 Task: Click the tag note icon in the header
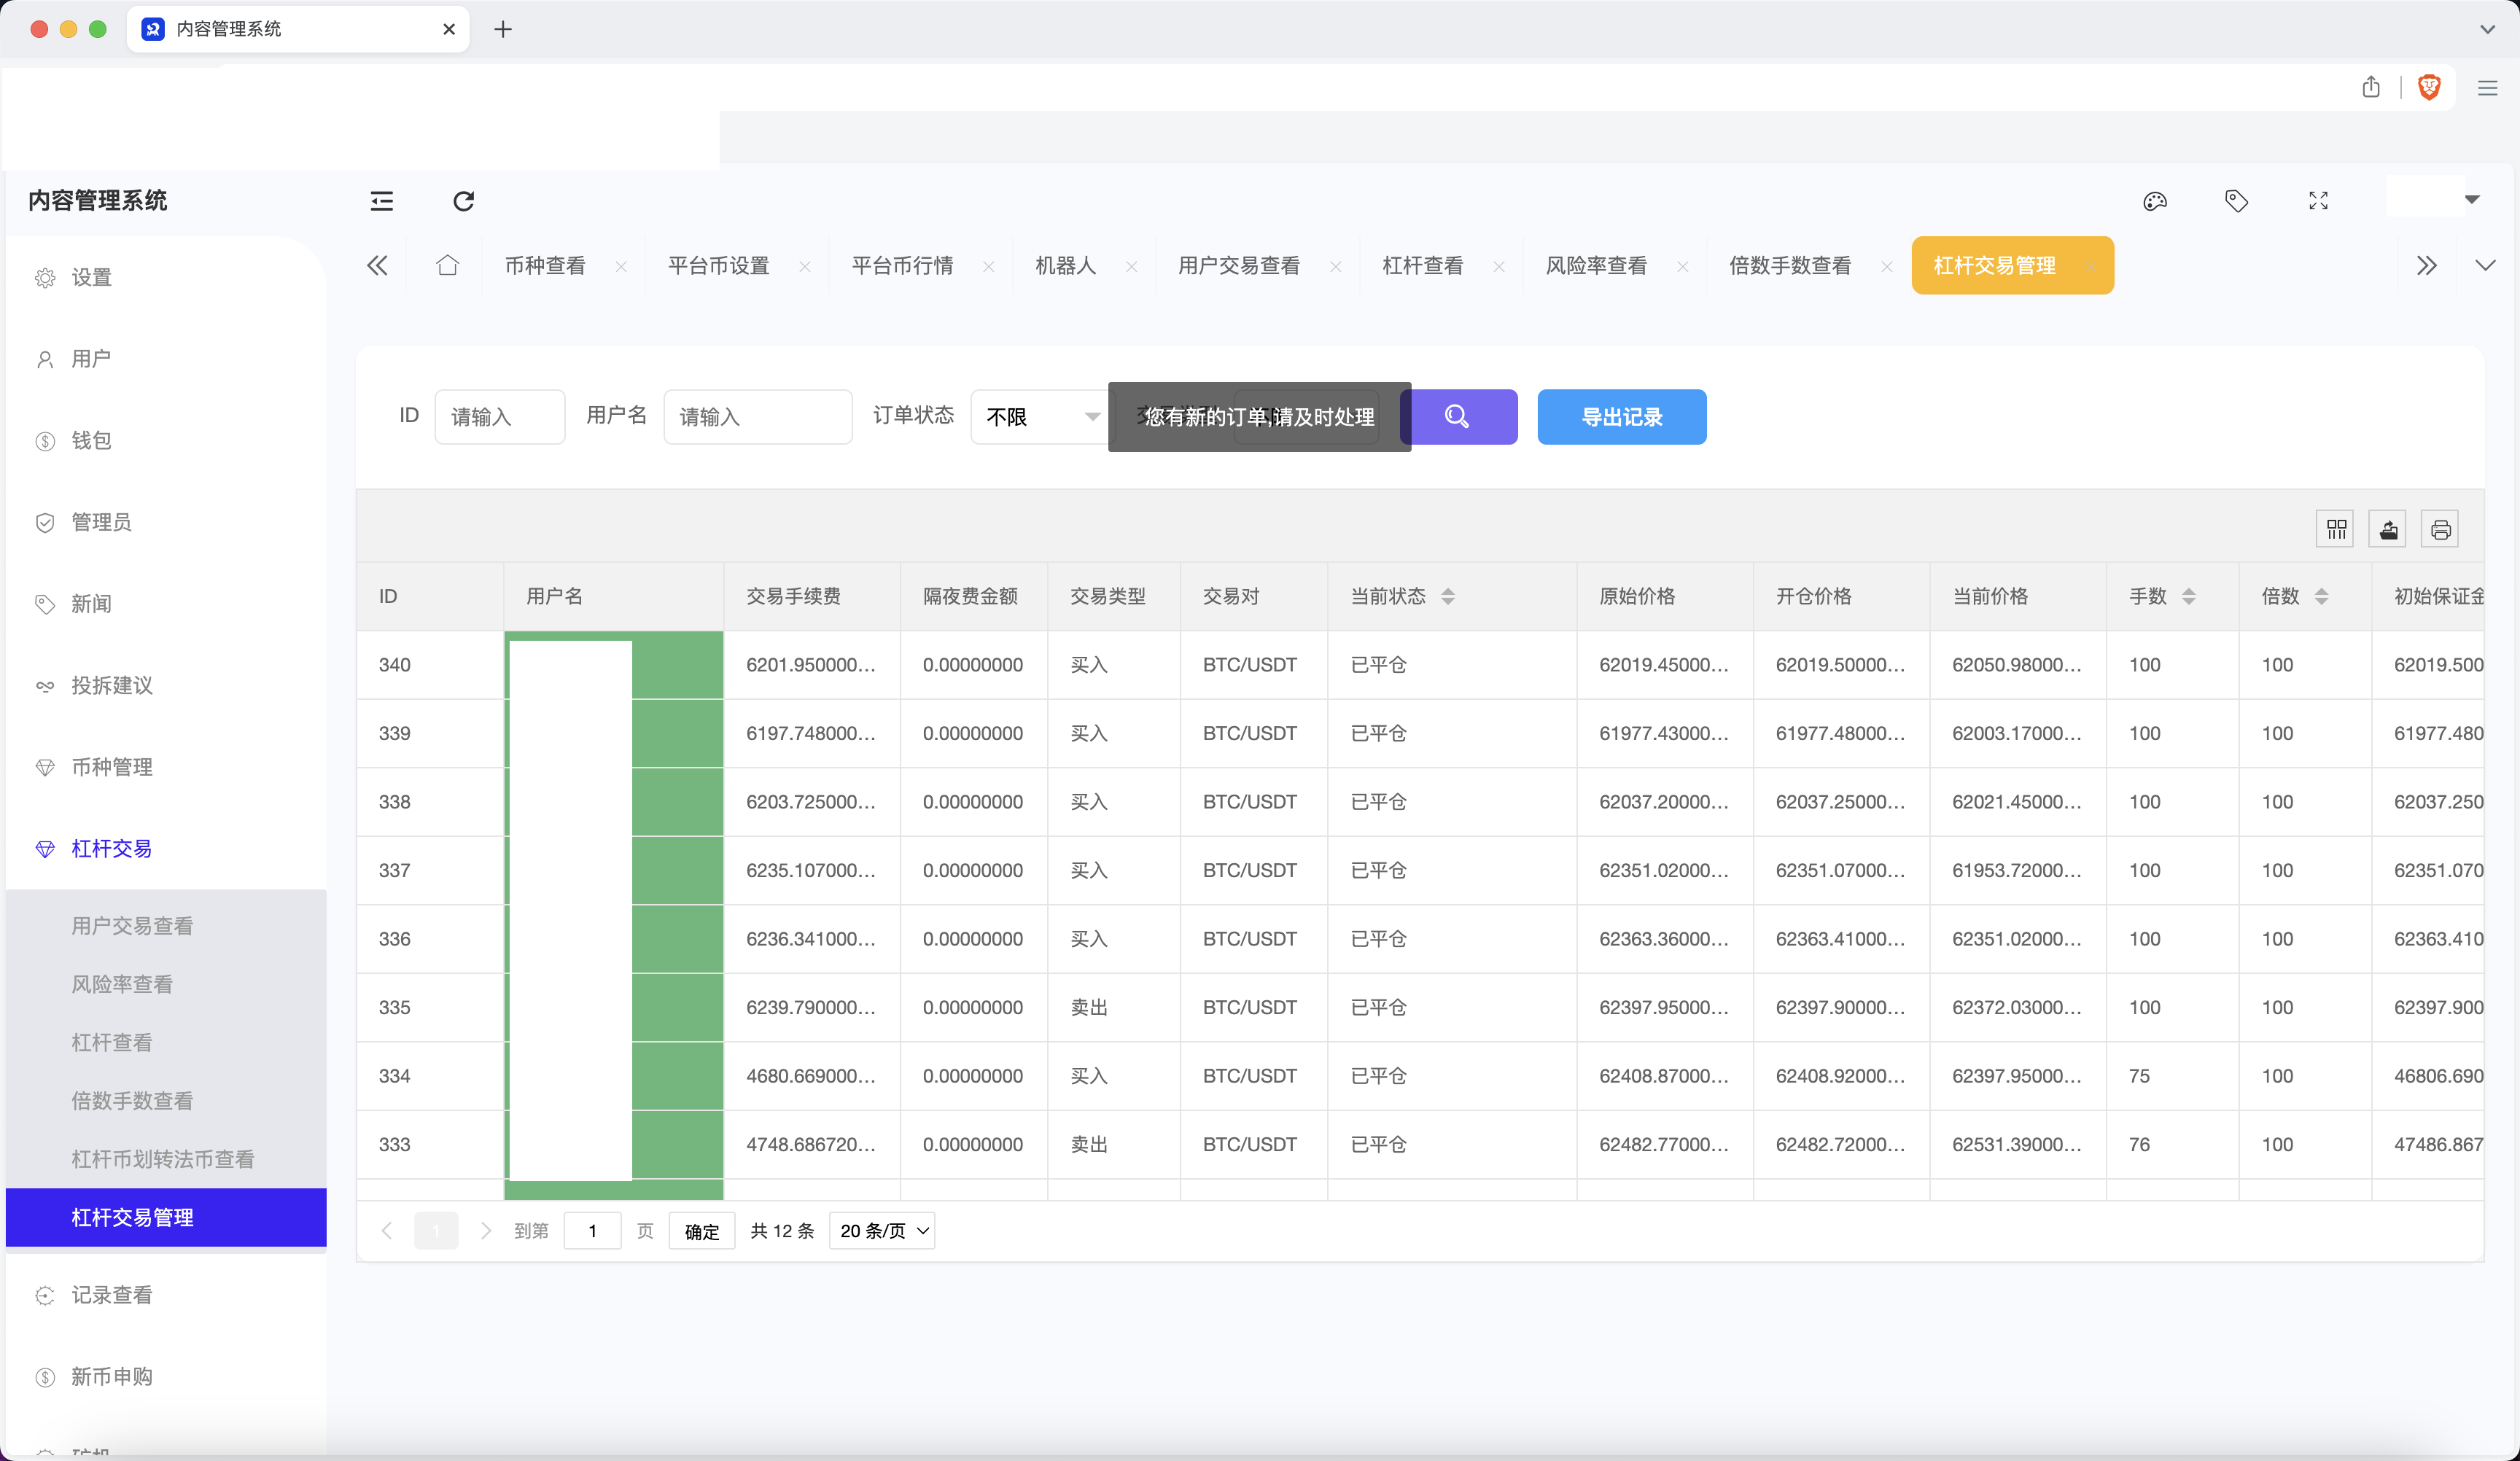point(2236,201)
